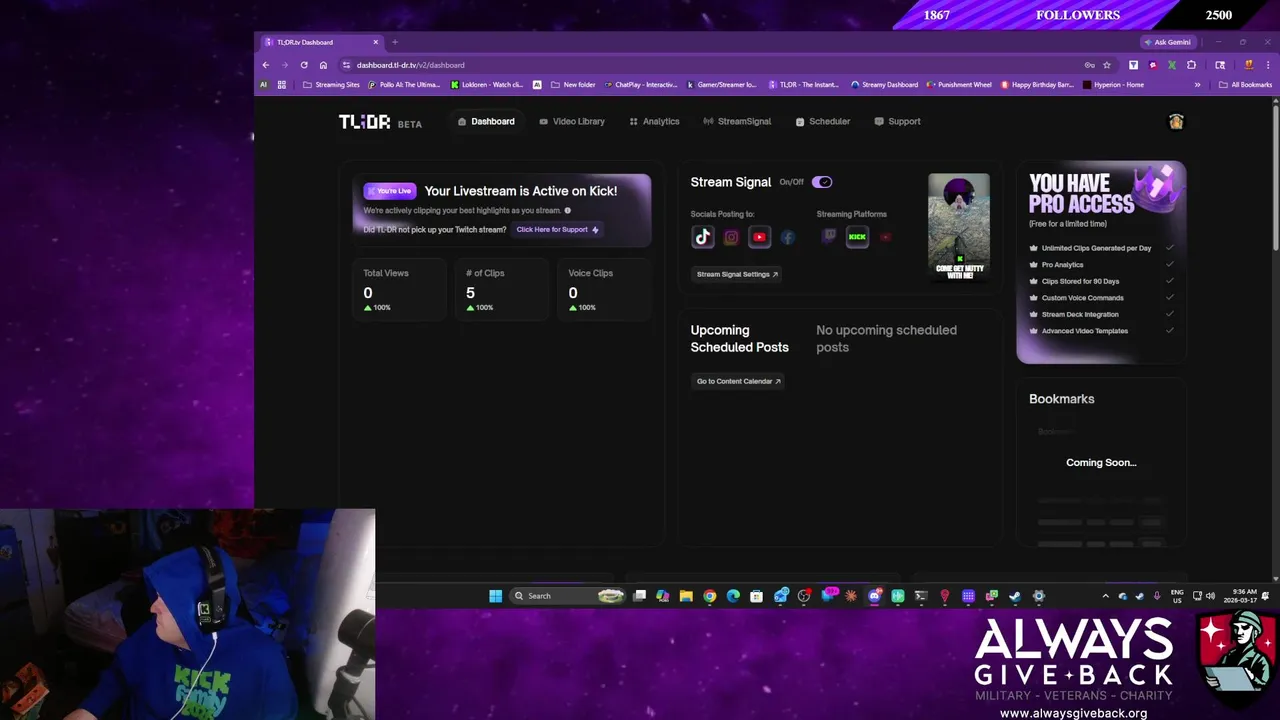Switch the Stream Signal On/Off toggle
1280x720 pixels.
click(822, 182)
